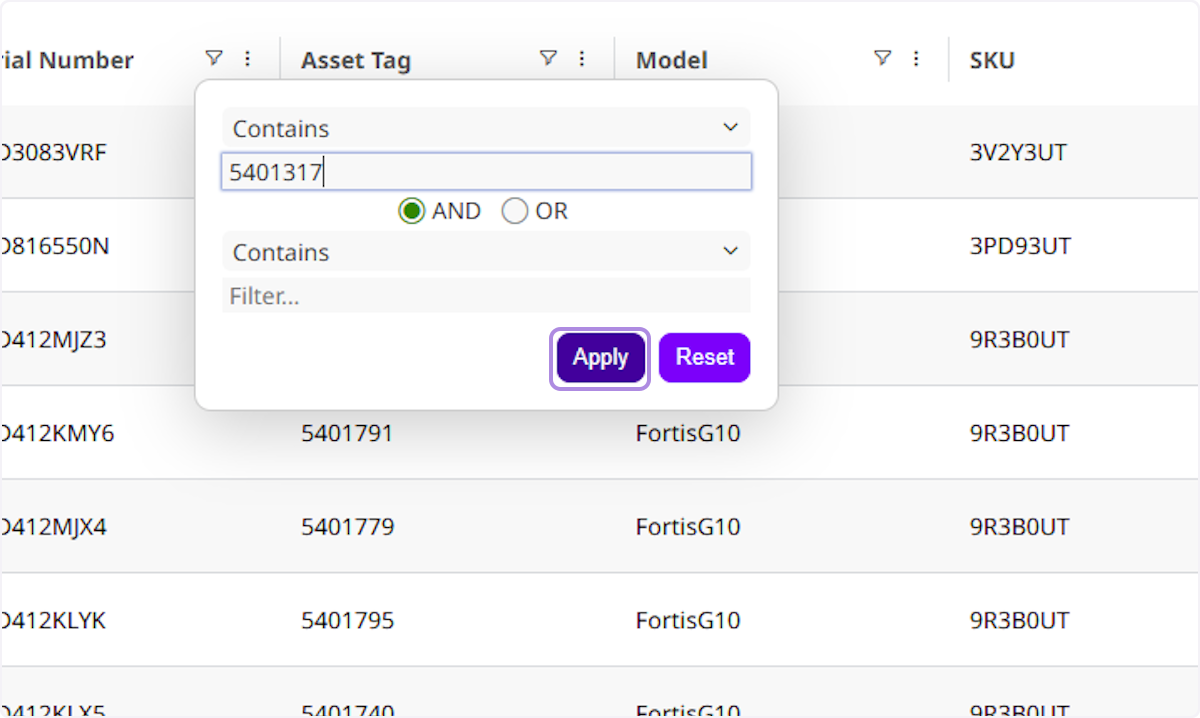Sort by the Asset Tag column header

(x=356, y=60)
